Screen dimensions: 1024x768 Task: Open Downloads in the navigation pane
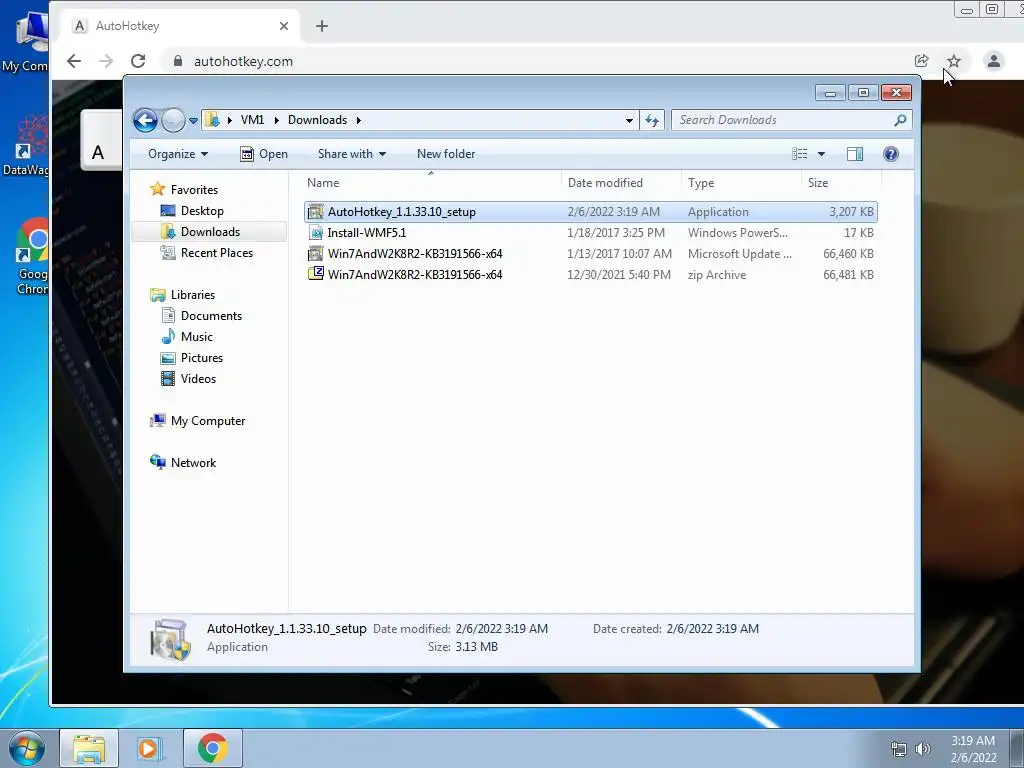(210, 232)
